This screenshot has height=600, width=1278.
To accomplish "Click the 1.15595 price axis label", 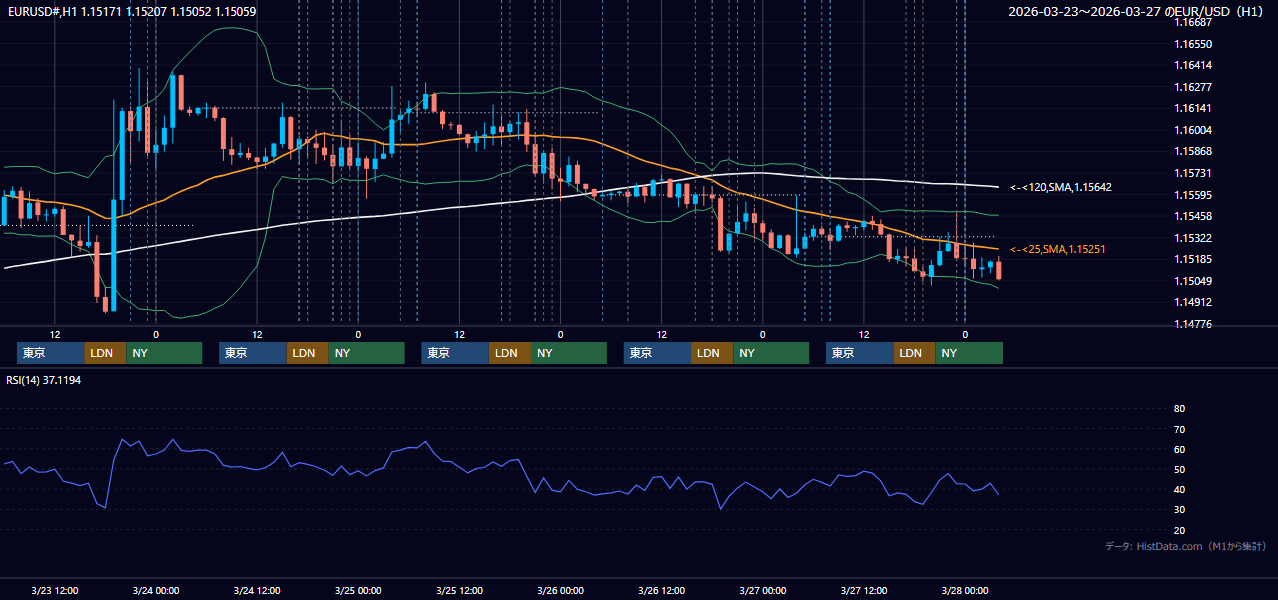I will 1193,195.
